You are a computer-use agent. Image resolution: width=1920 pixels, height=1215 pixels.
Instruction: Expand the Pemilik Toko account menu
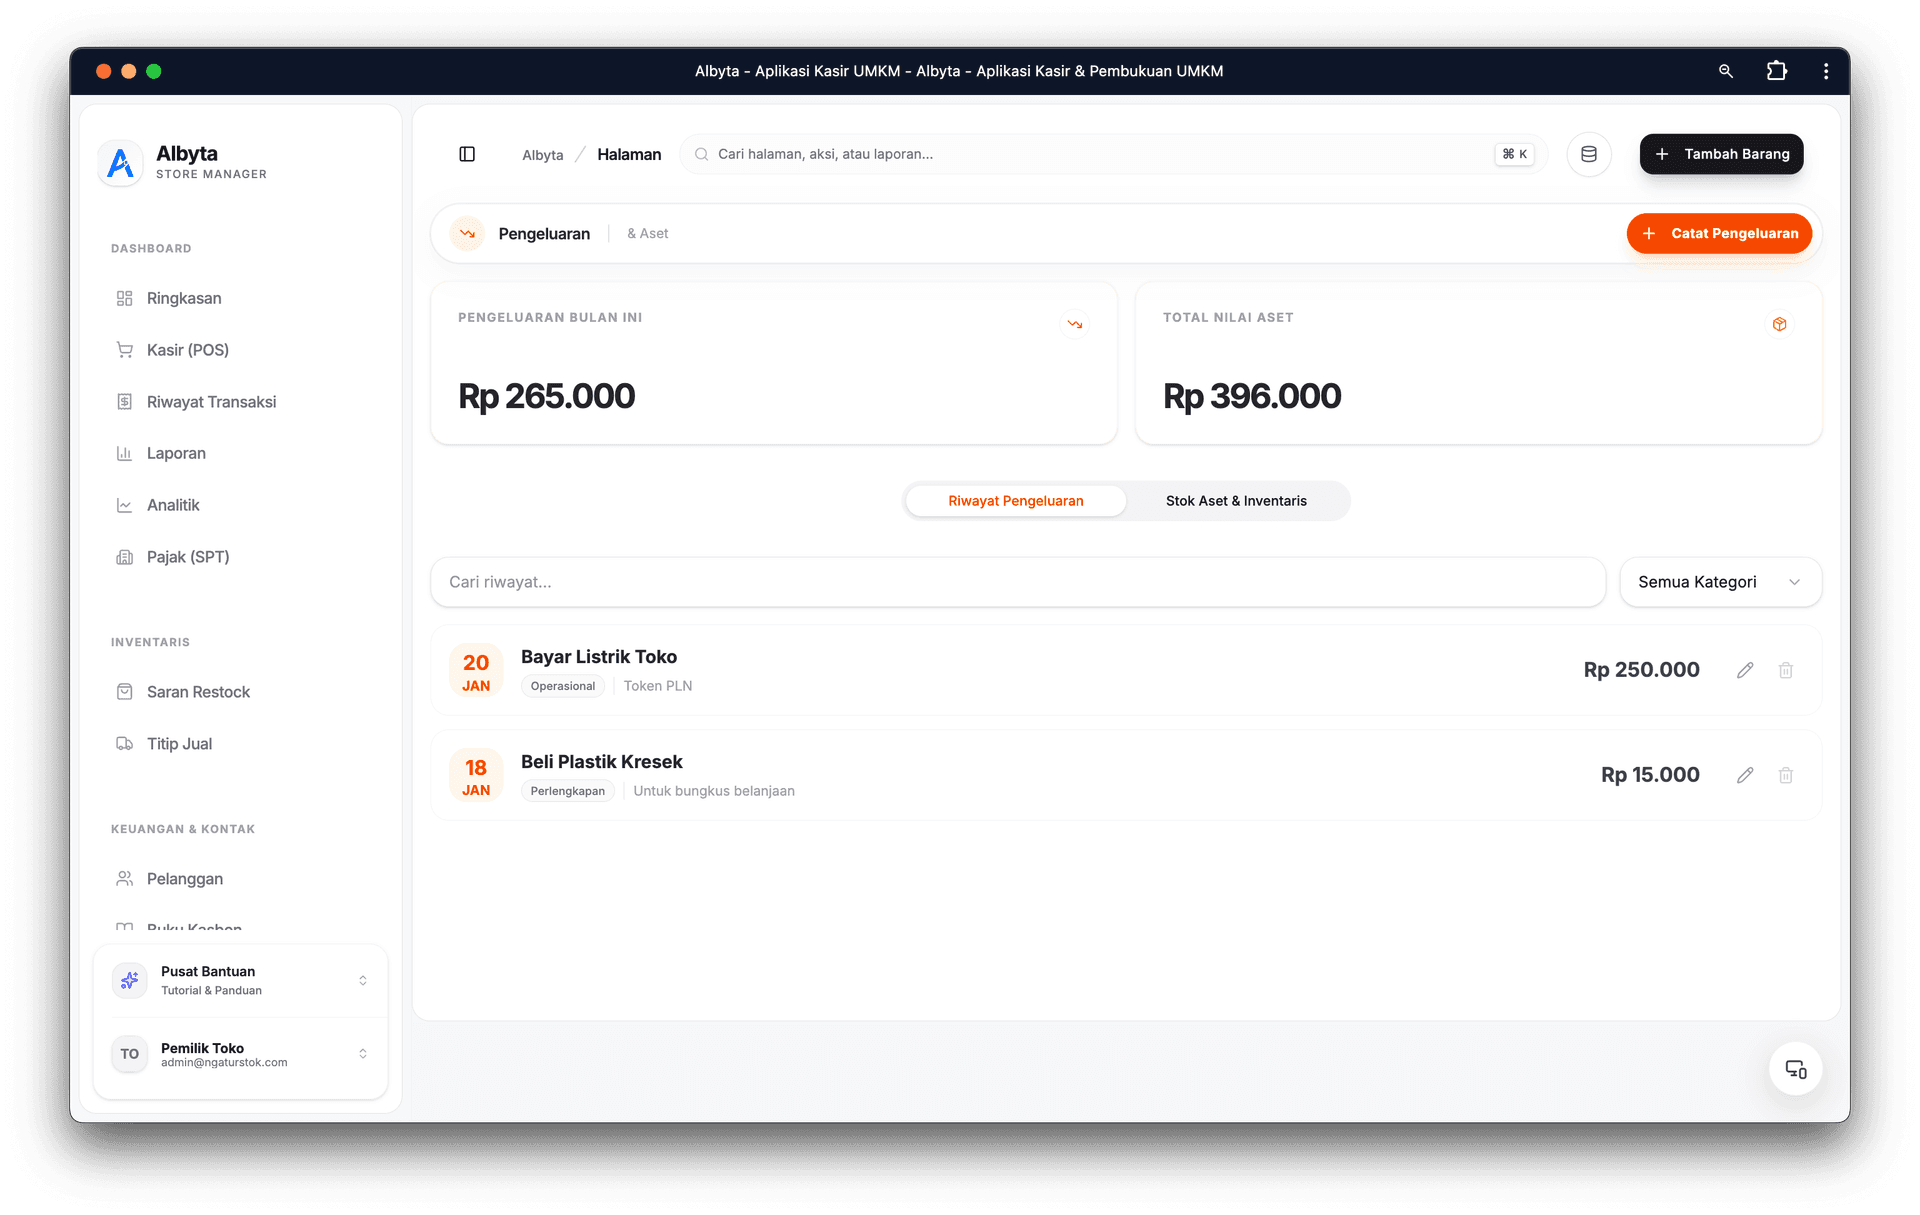coord(240,1054)
